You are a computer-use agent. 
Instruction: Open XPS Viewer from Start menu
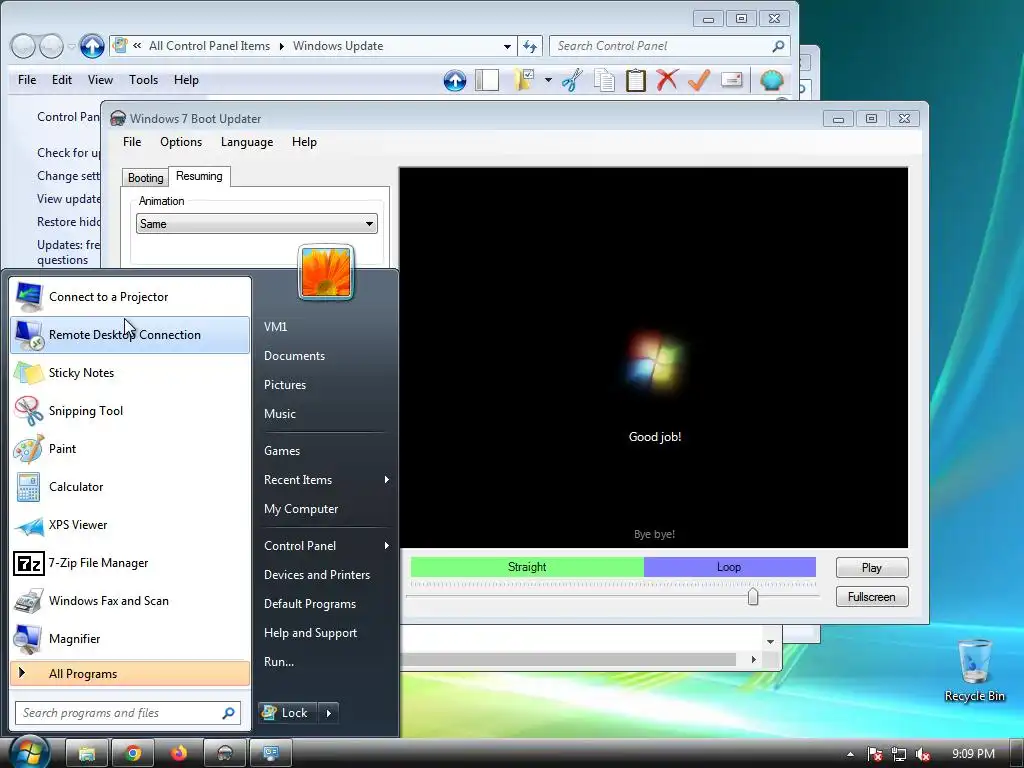130,525
